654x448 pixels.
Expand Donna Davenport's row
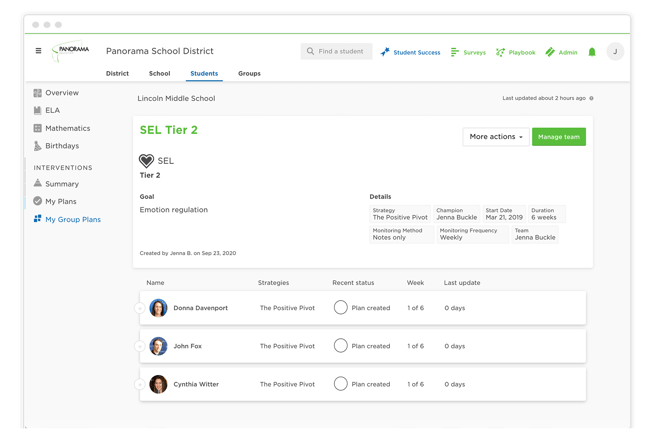[x=140, y=308]
